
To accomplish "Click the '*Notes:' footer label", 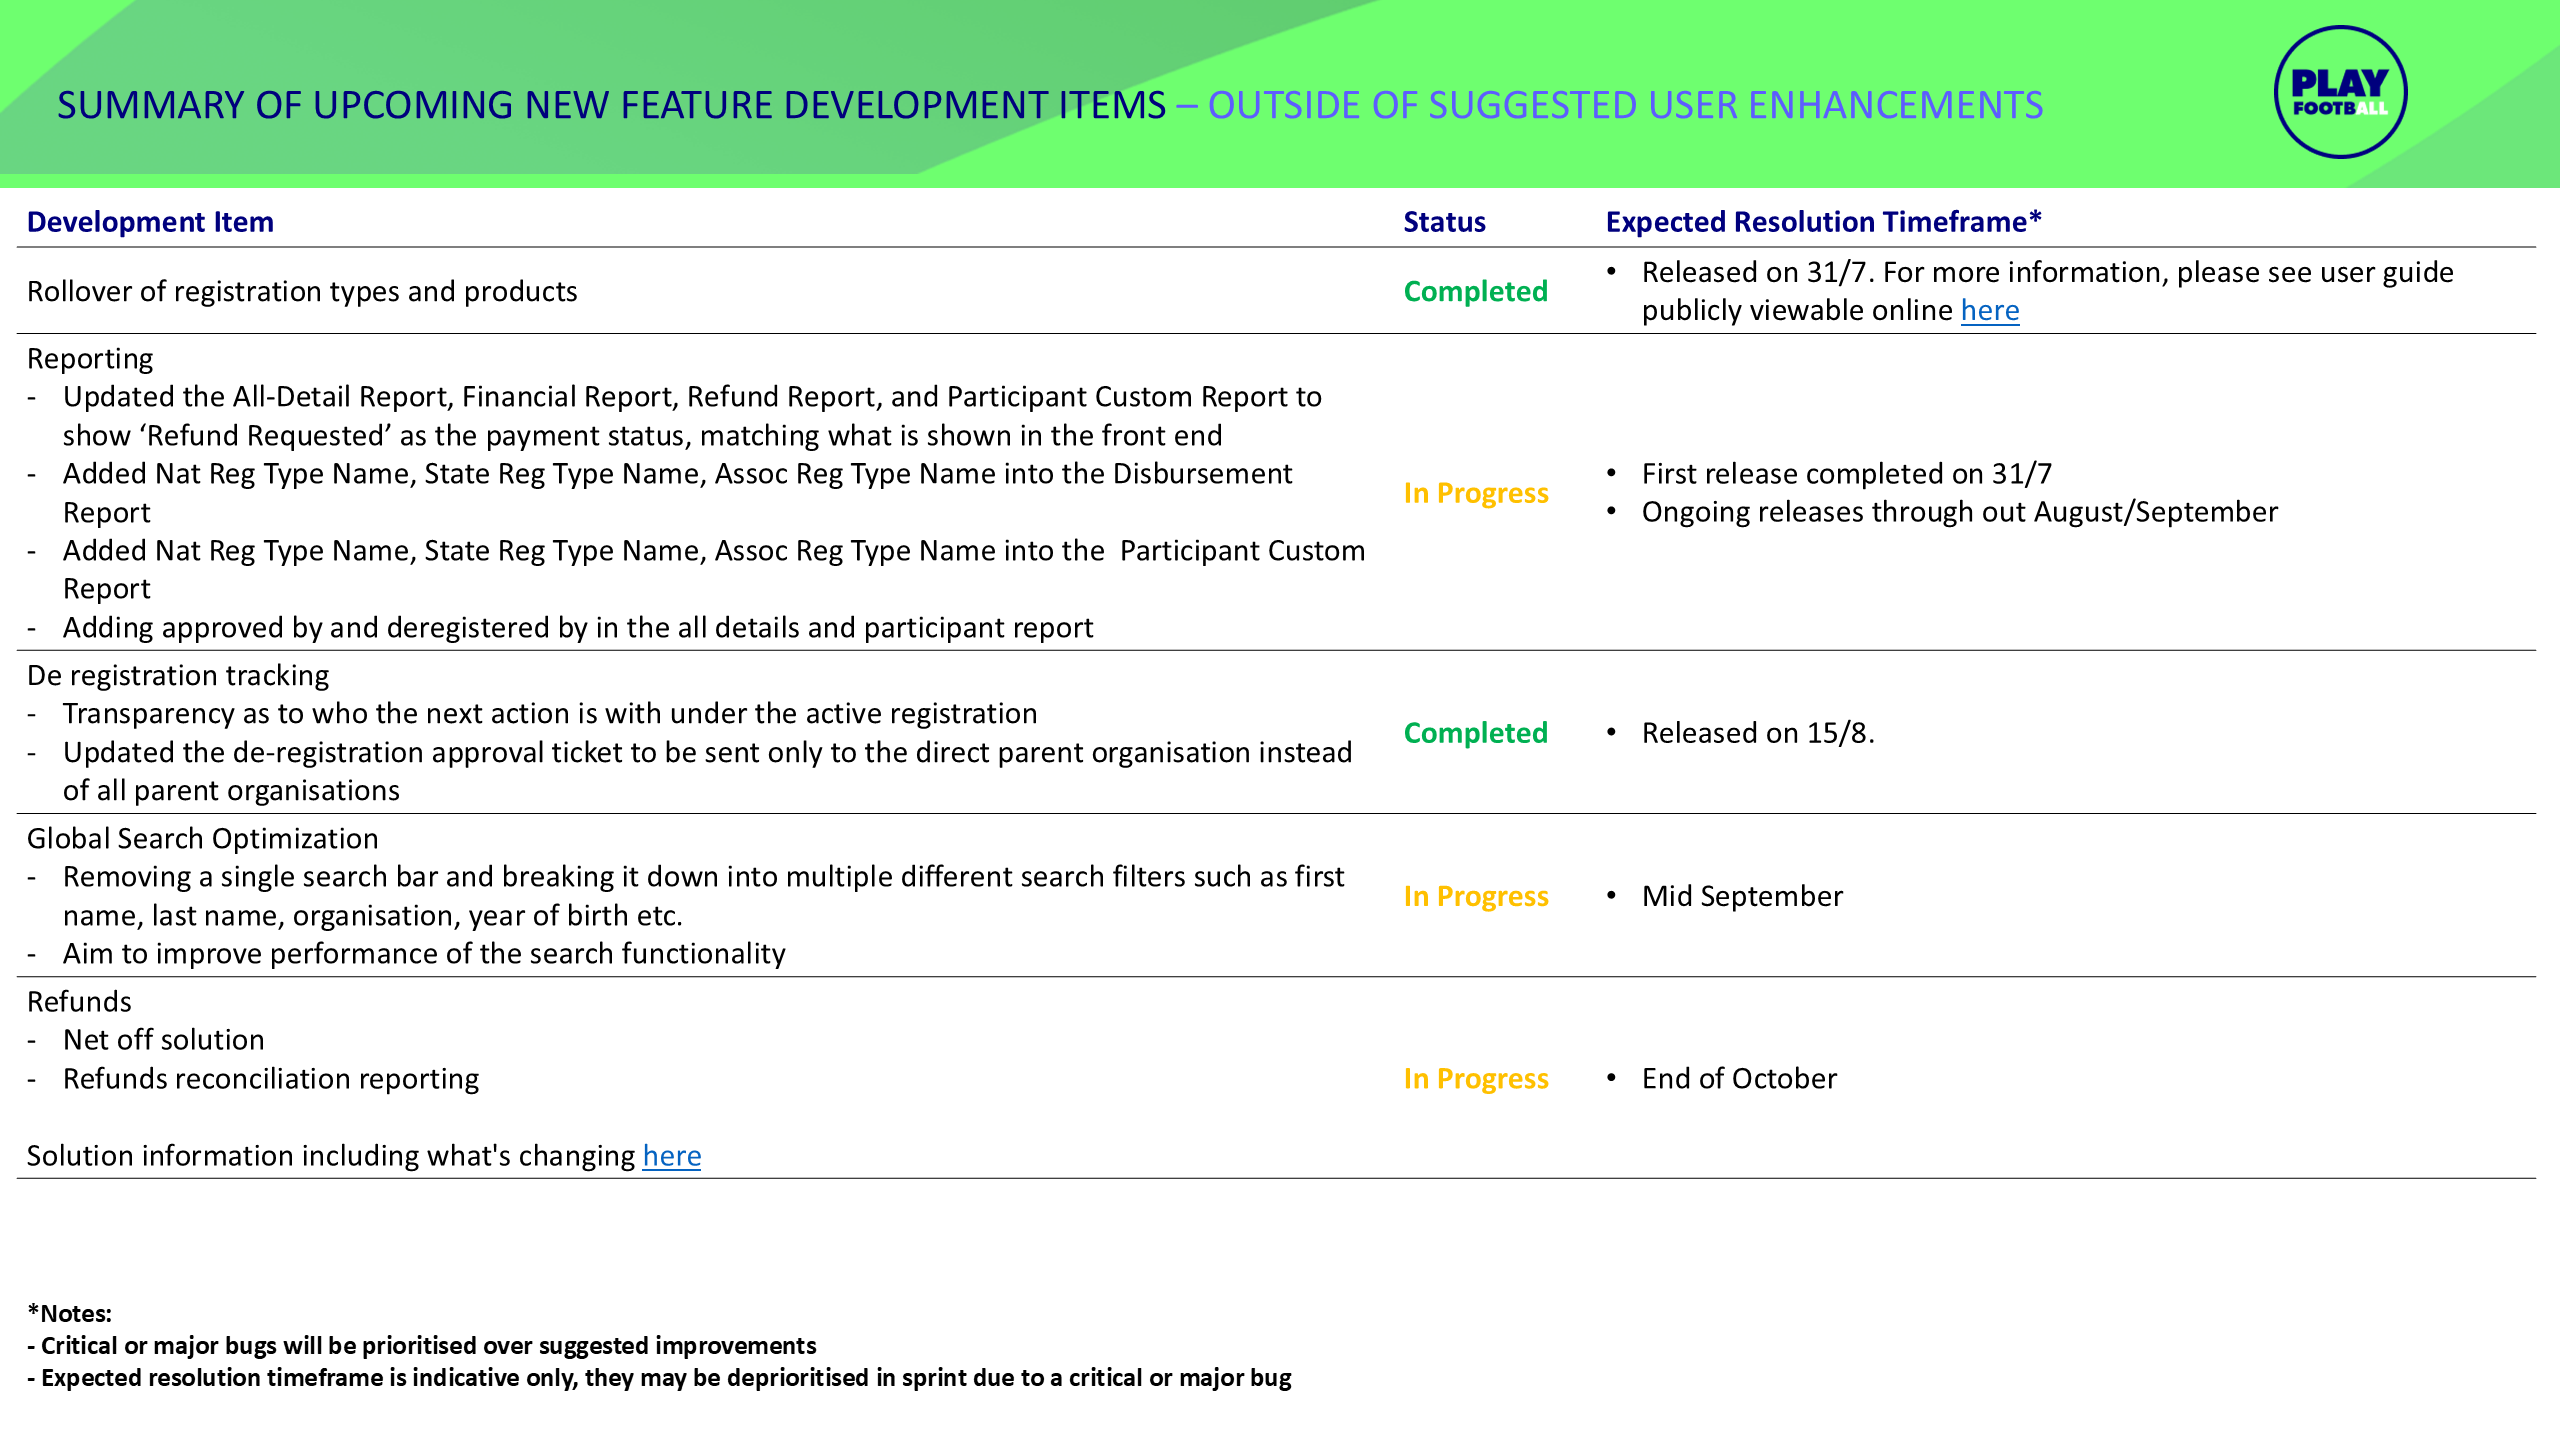I will [x=70, y=1314].
